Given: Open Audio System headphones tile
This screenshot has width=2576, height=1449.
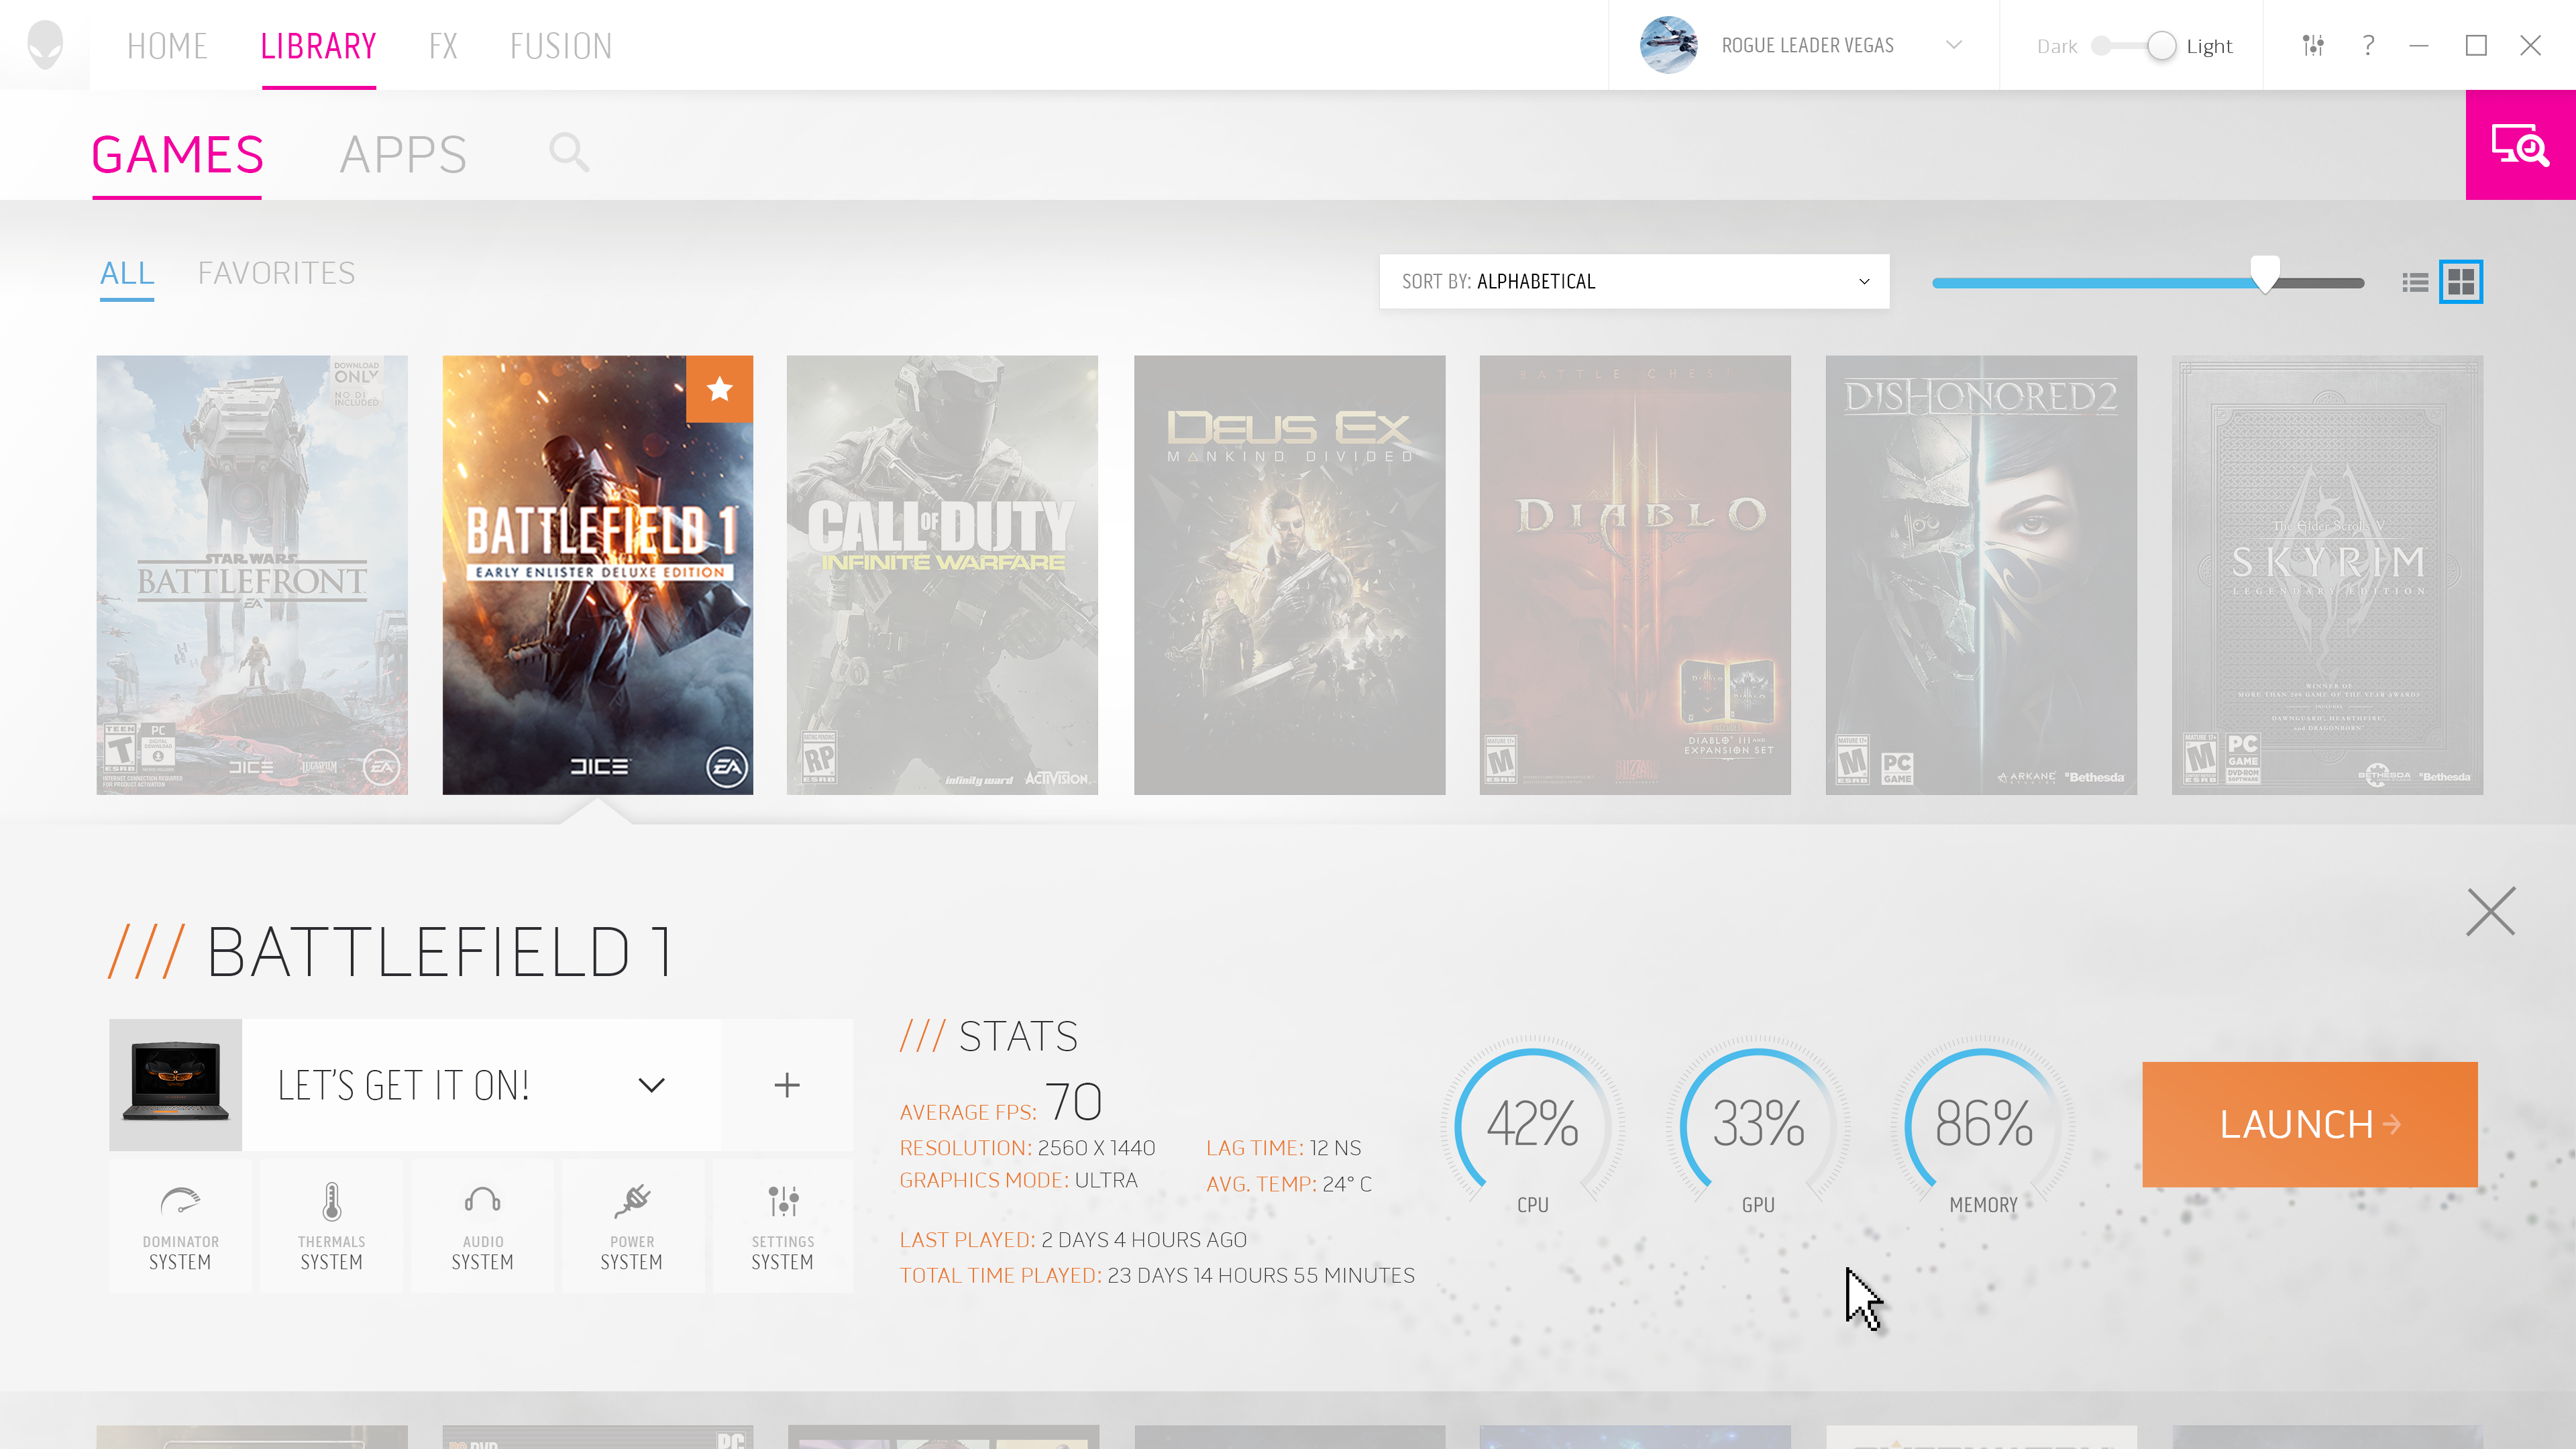Looking at the screenshot, I should pos(482,1226).
